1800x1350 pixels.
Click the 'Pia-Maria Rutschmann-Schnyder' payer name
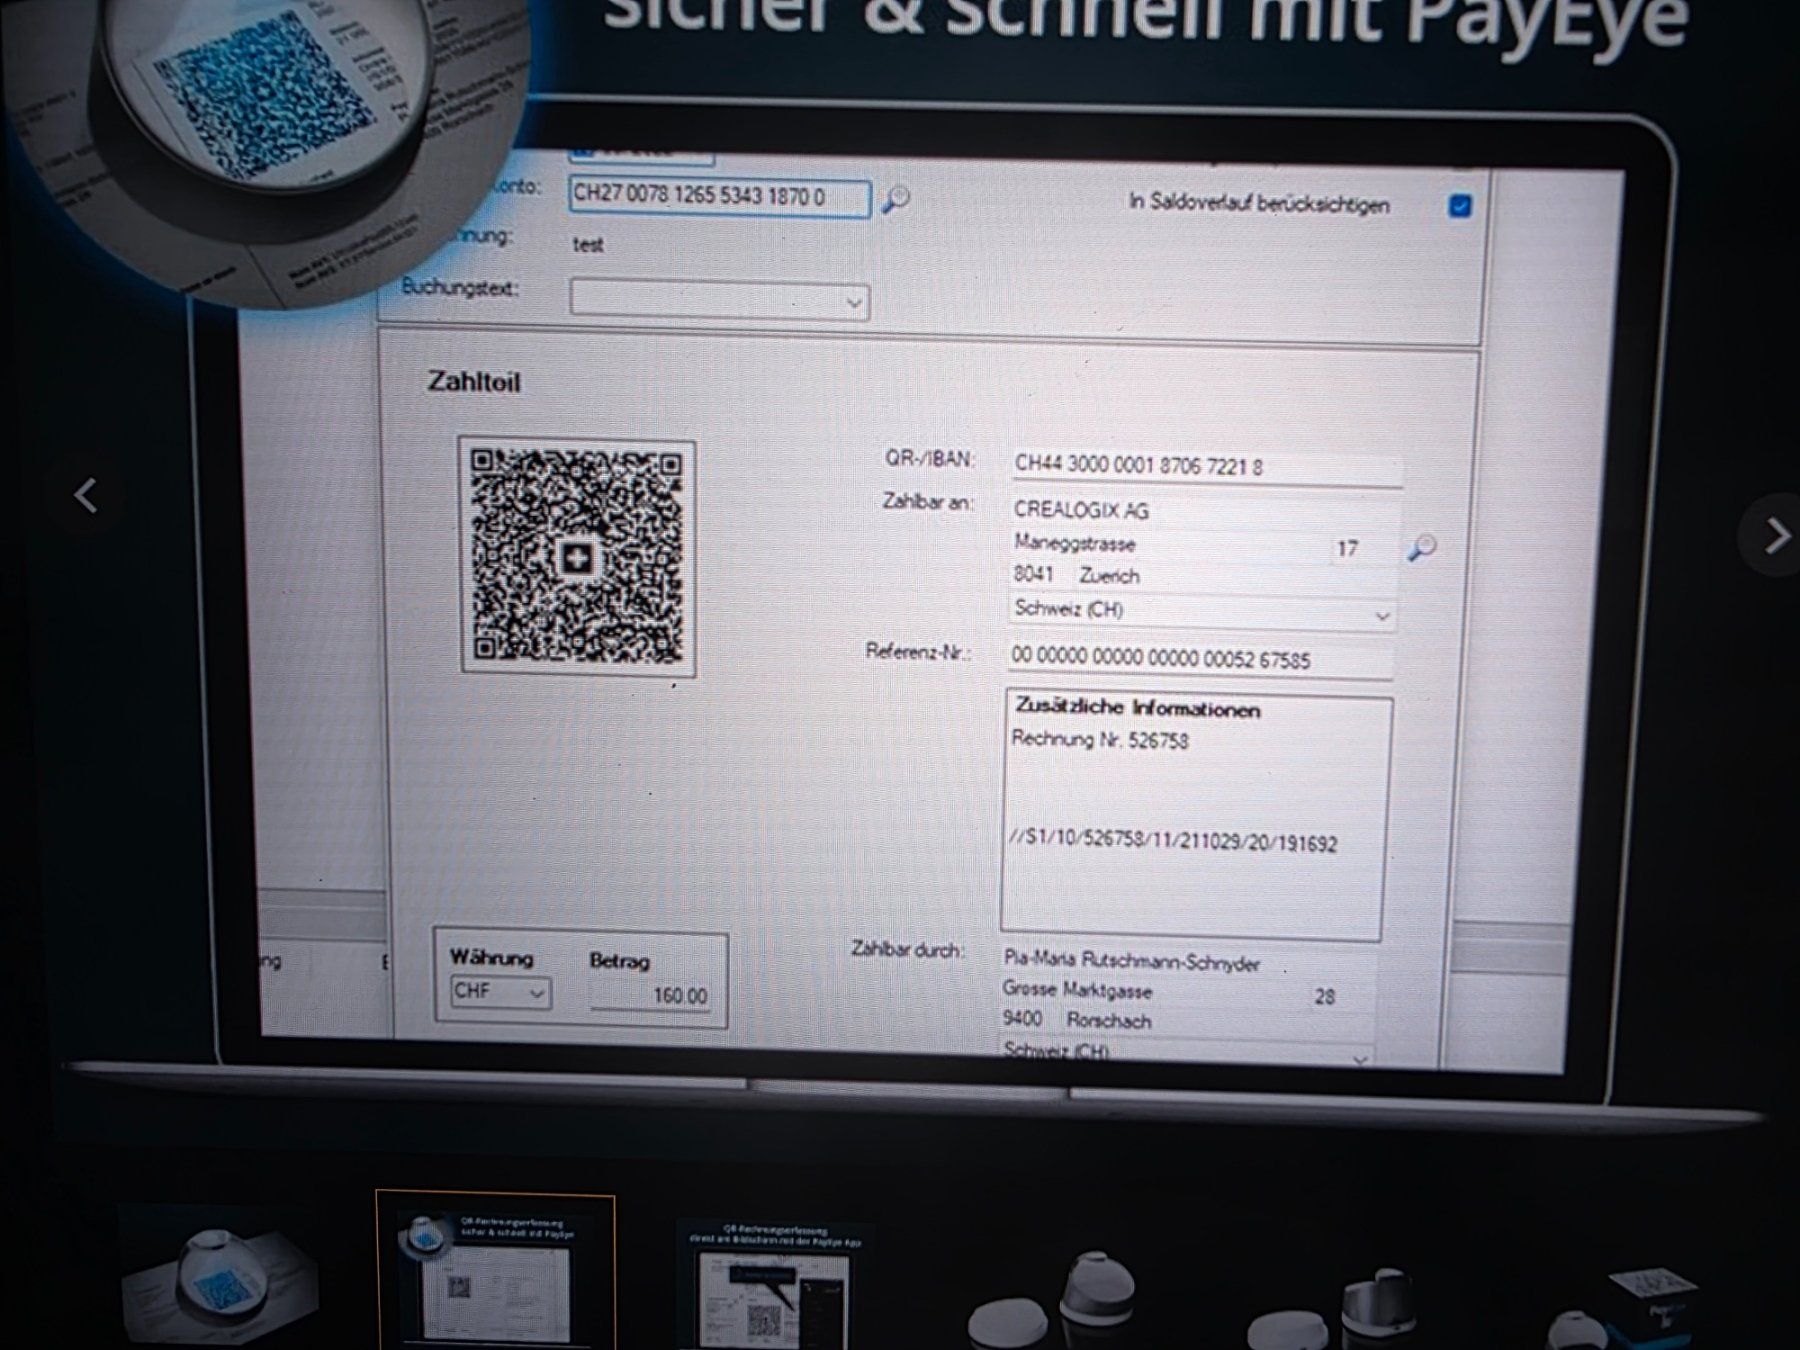pos(1132,961)
